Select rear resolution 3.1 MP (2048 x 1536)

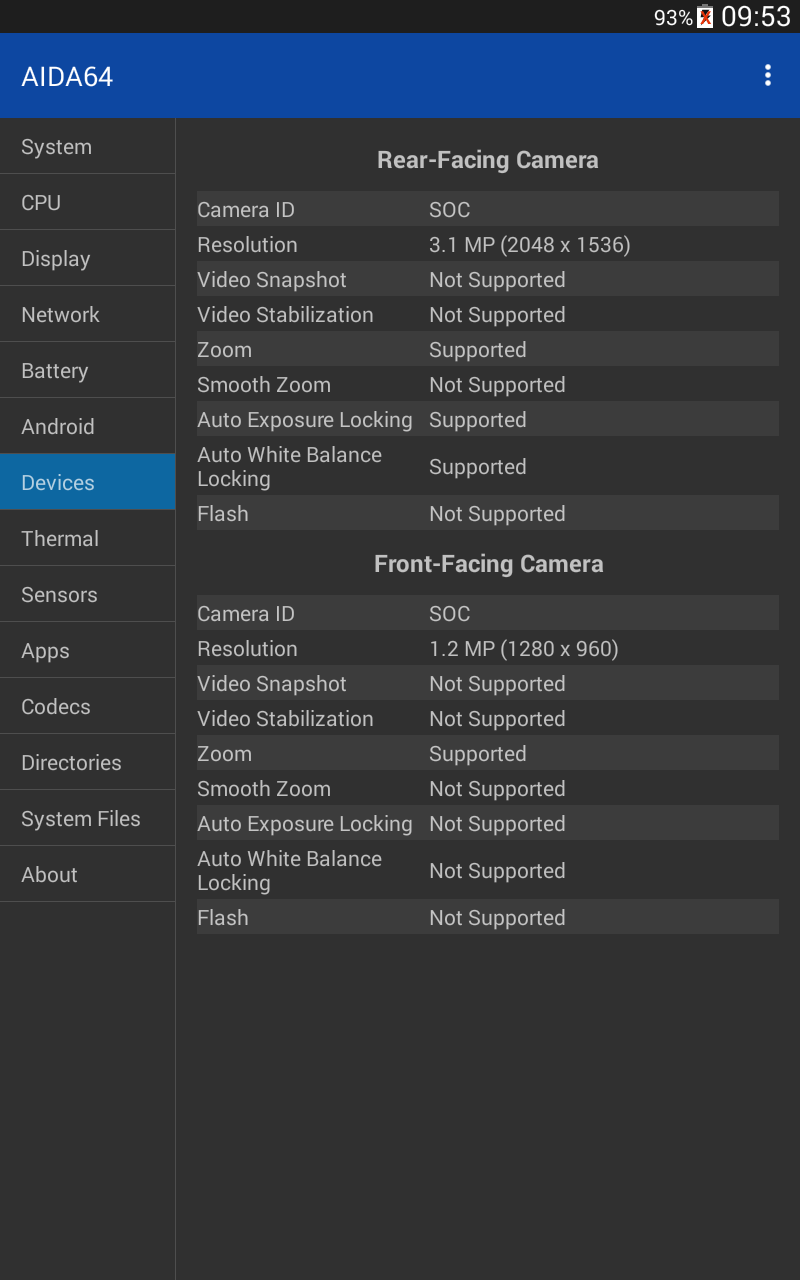click(530, 245)
